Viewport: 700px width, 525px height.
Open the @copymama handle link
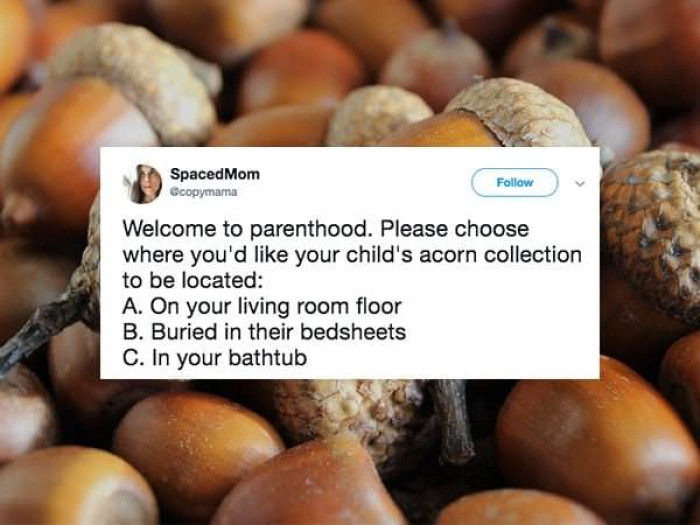coord(203,192)
